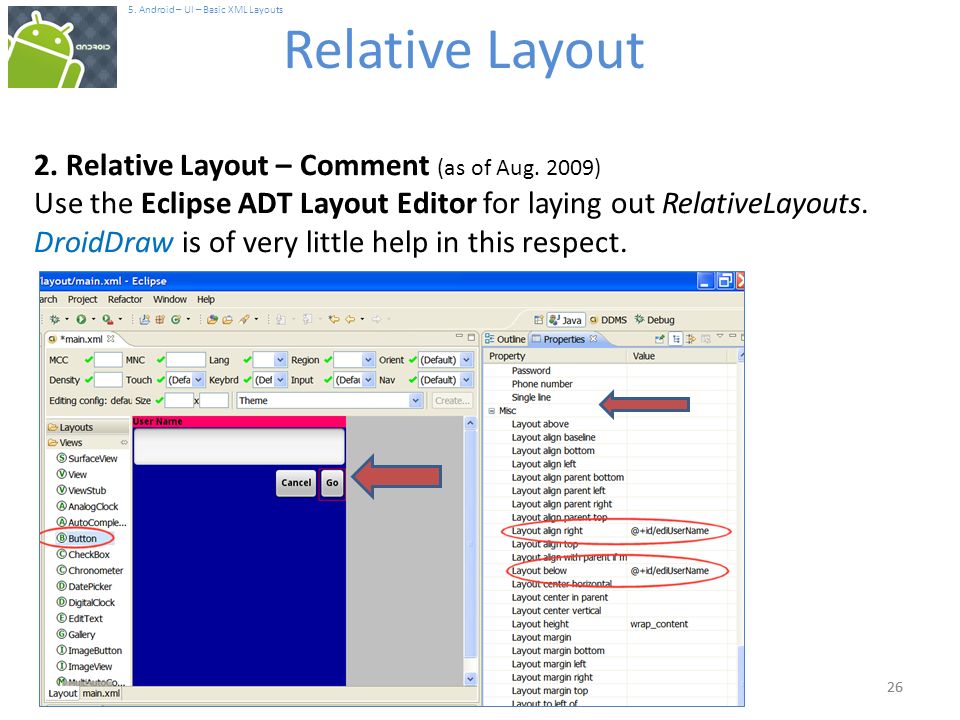Open the Theme dropdown
Image resolution: width=960 pixels, height=720 pixels.
416,400
